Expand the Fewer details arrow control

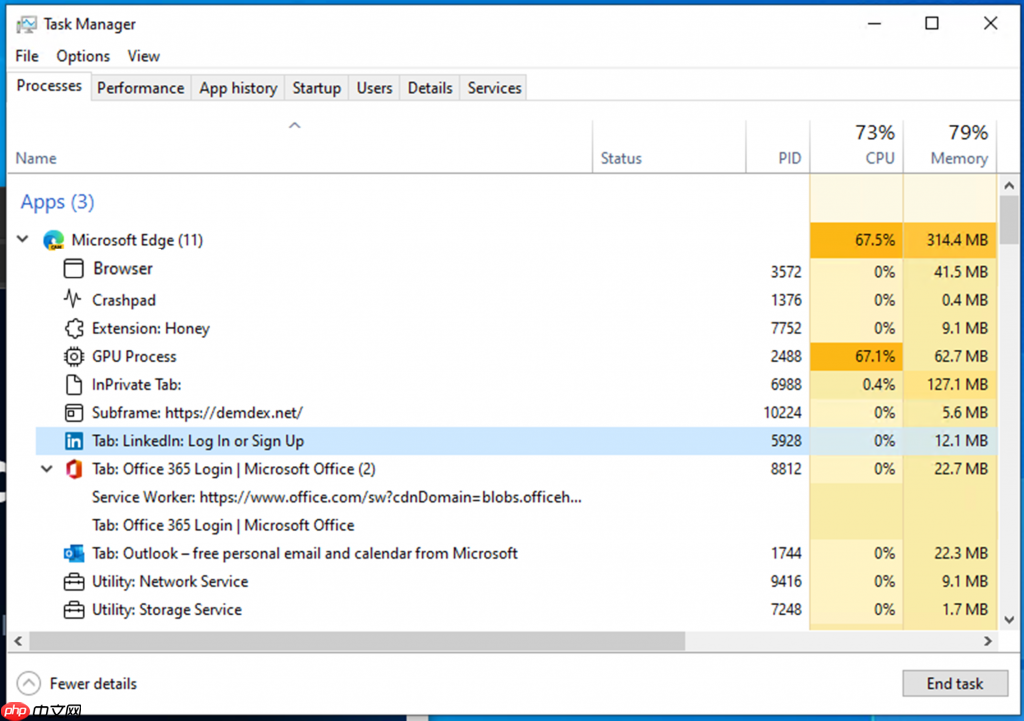[x=30, y=683]
